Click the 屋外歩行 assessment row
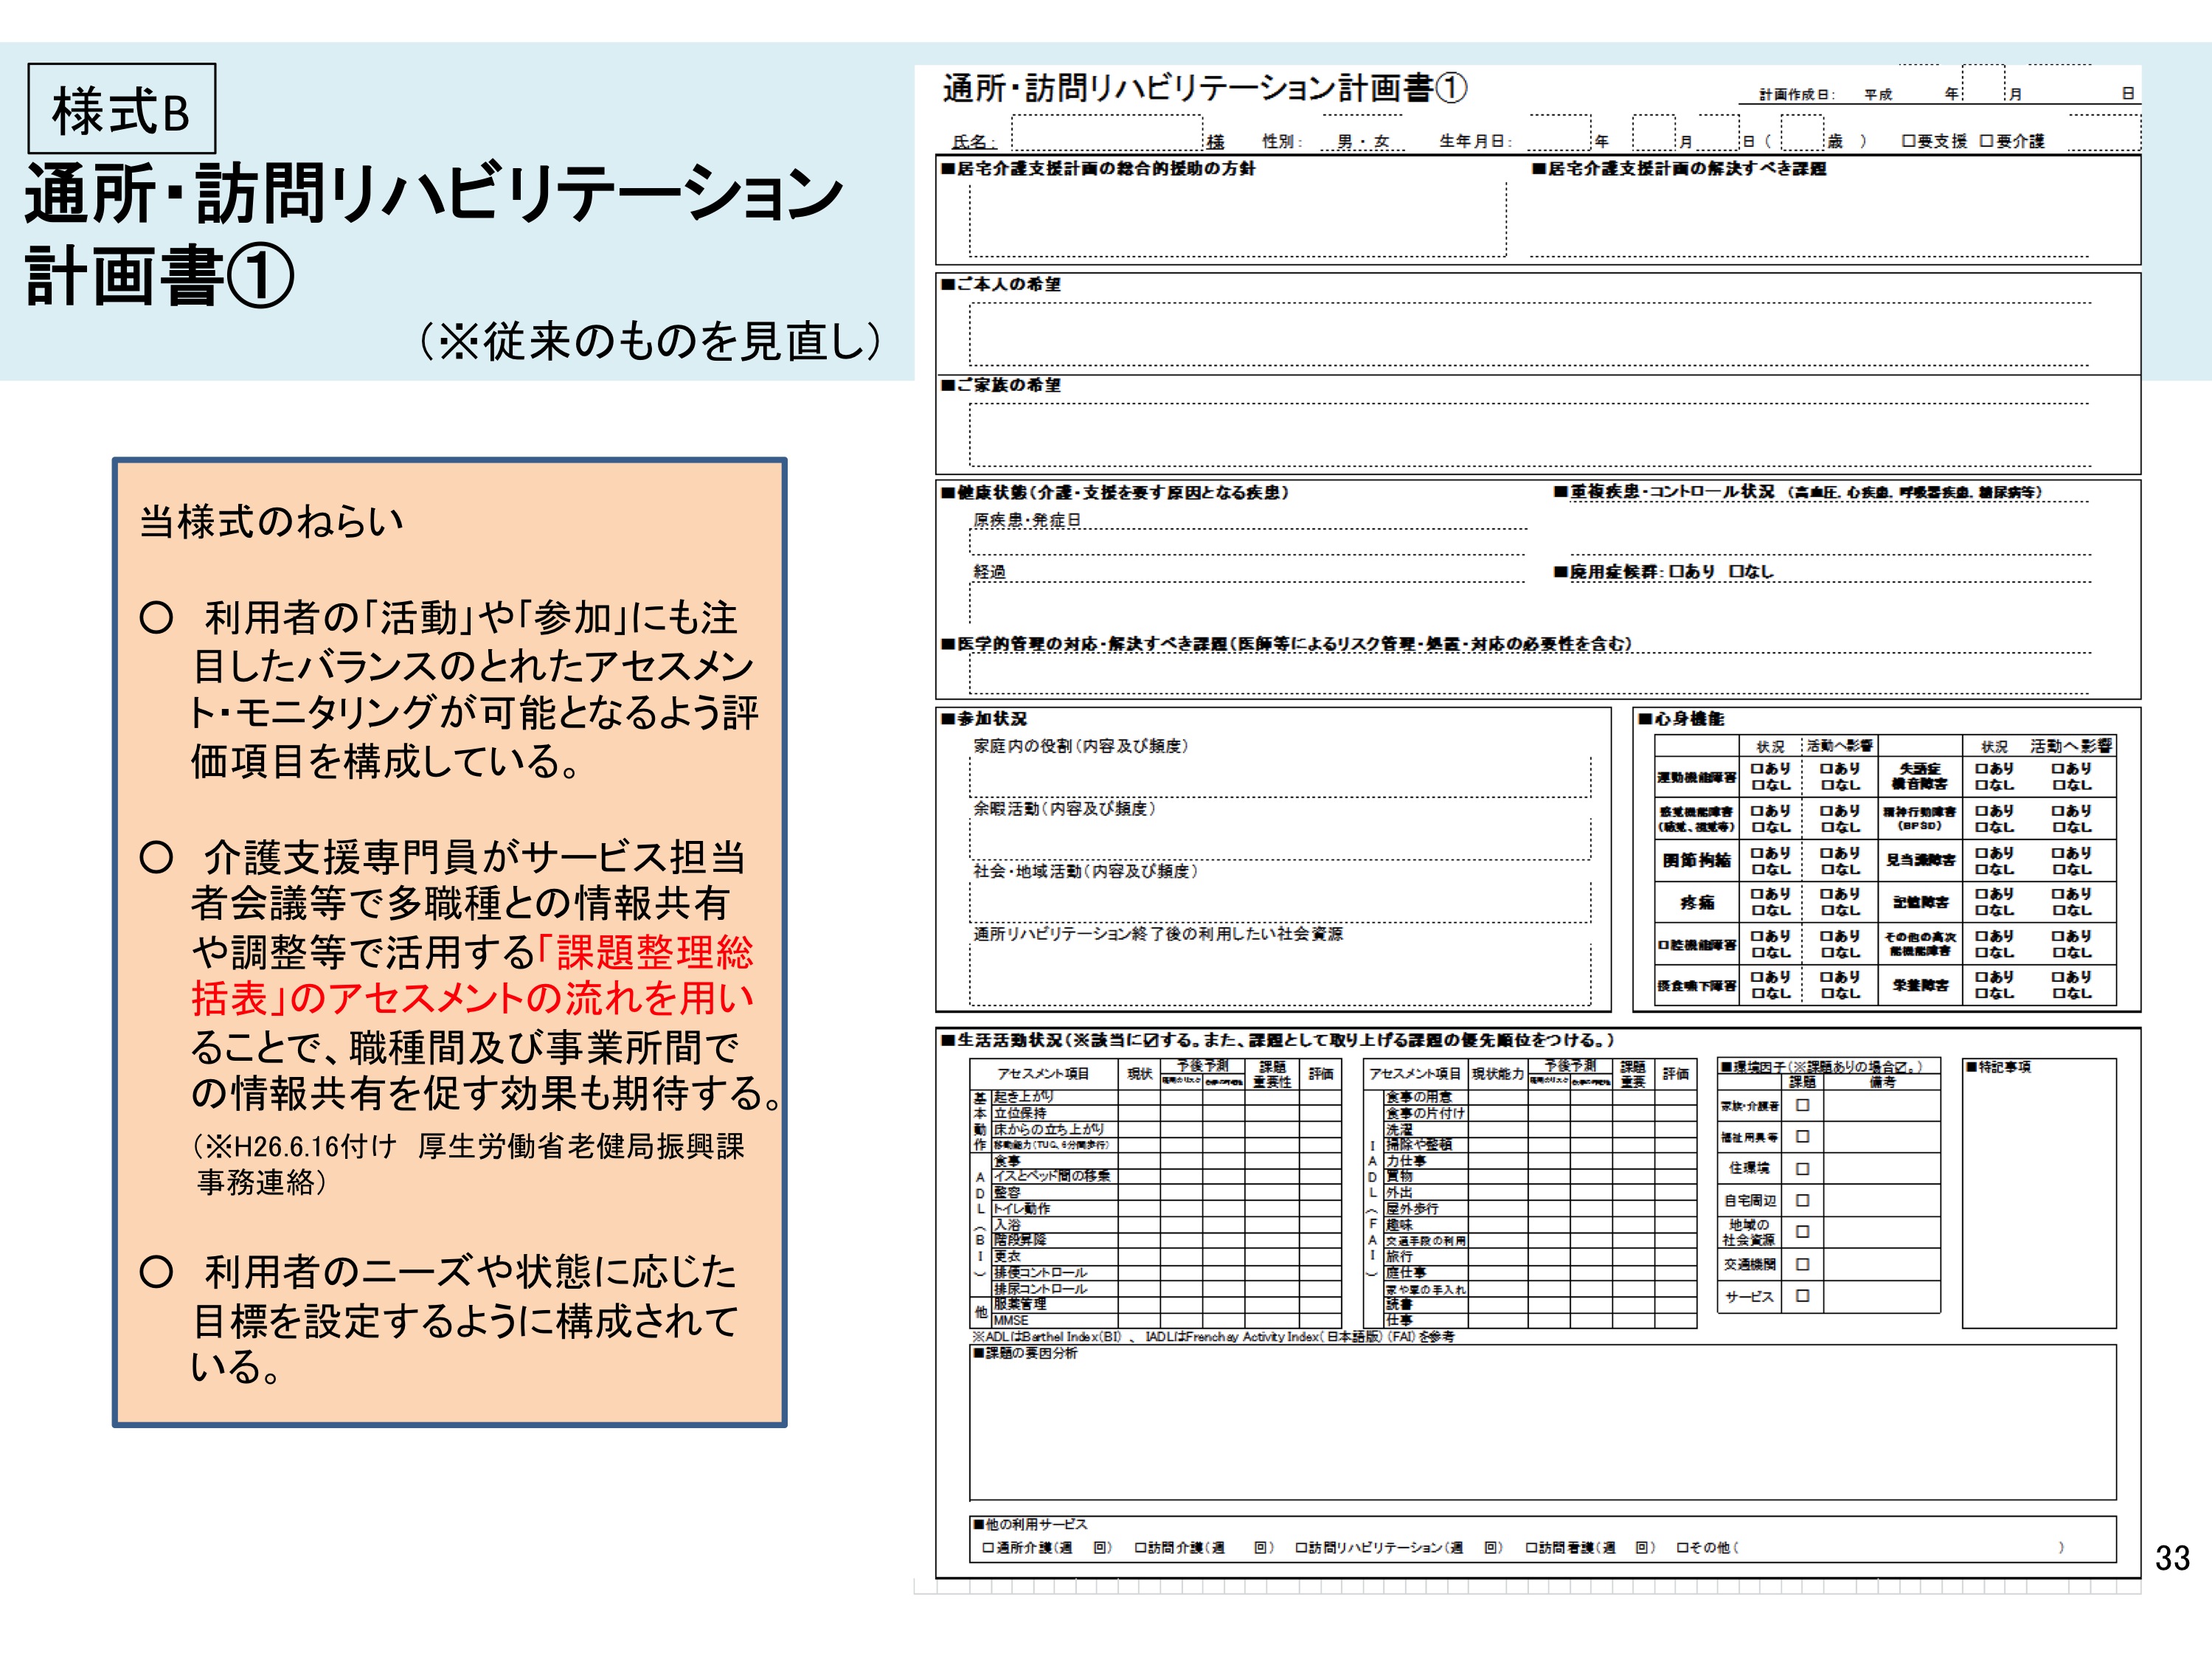 click(x=1540, y=1209)
